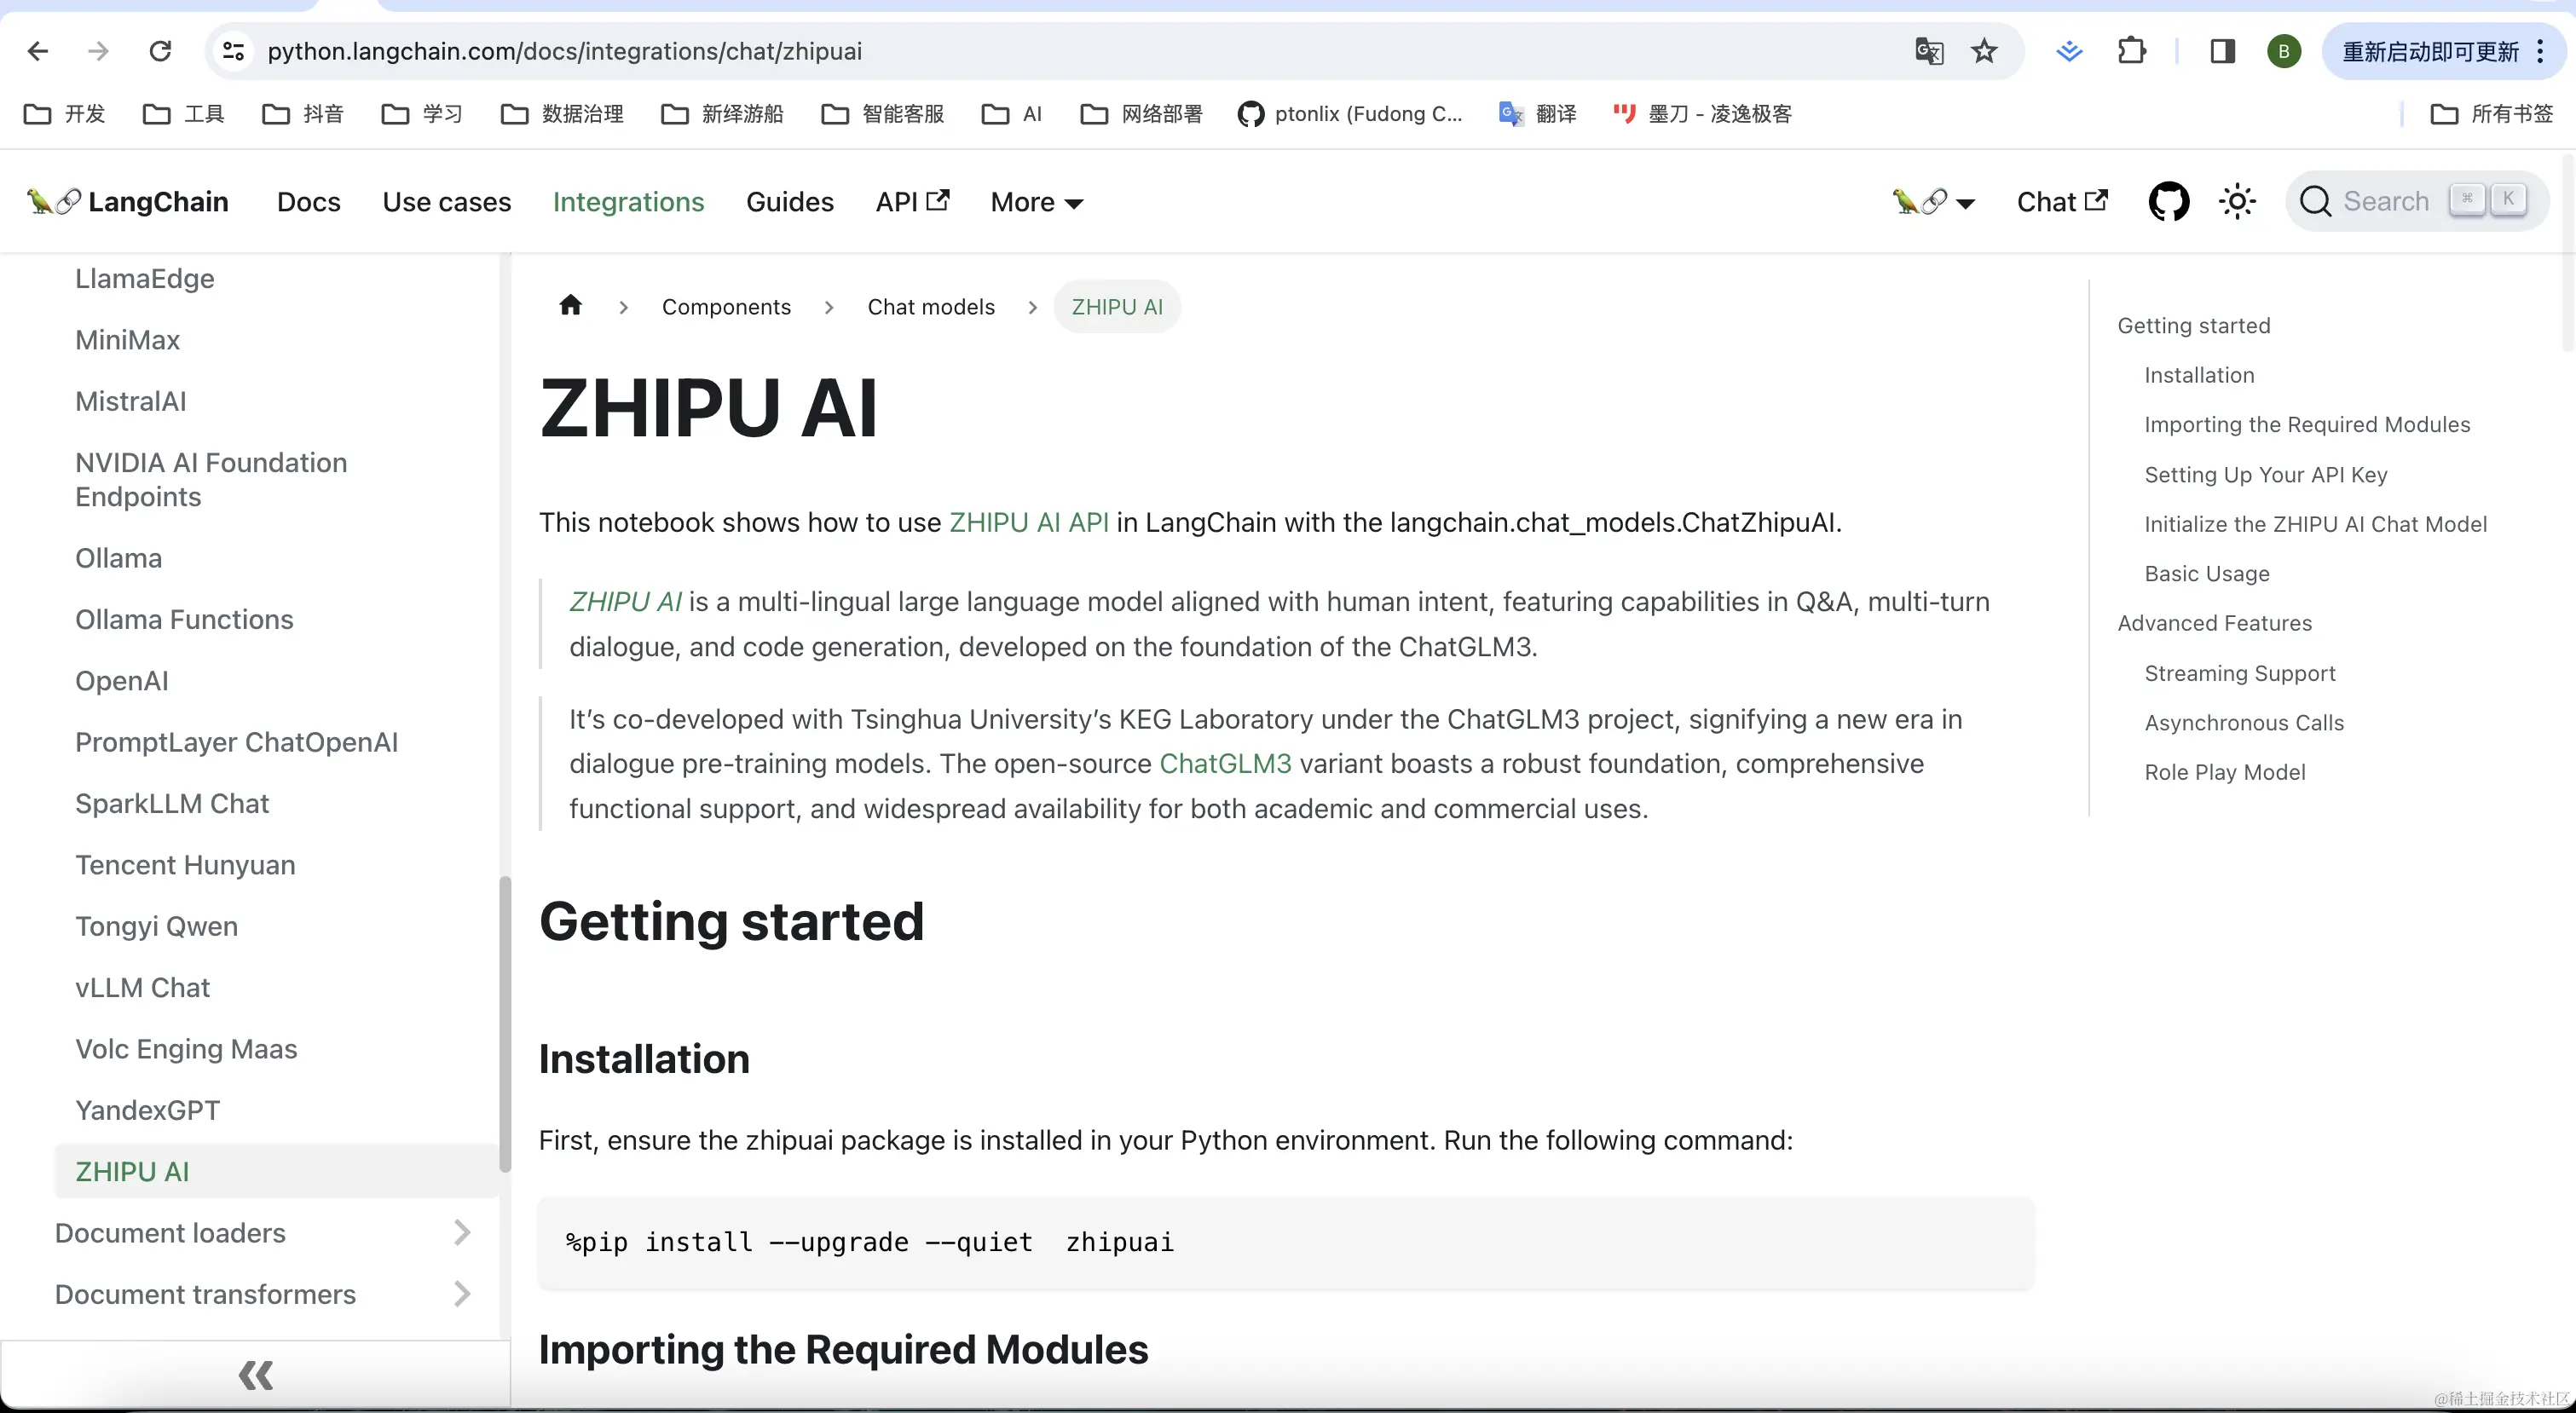This screenshot has height=1413, width=2576.
Task: Go to the home breadcrumb icon
Action: click(x=570, y=305)
